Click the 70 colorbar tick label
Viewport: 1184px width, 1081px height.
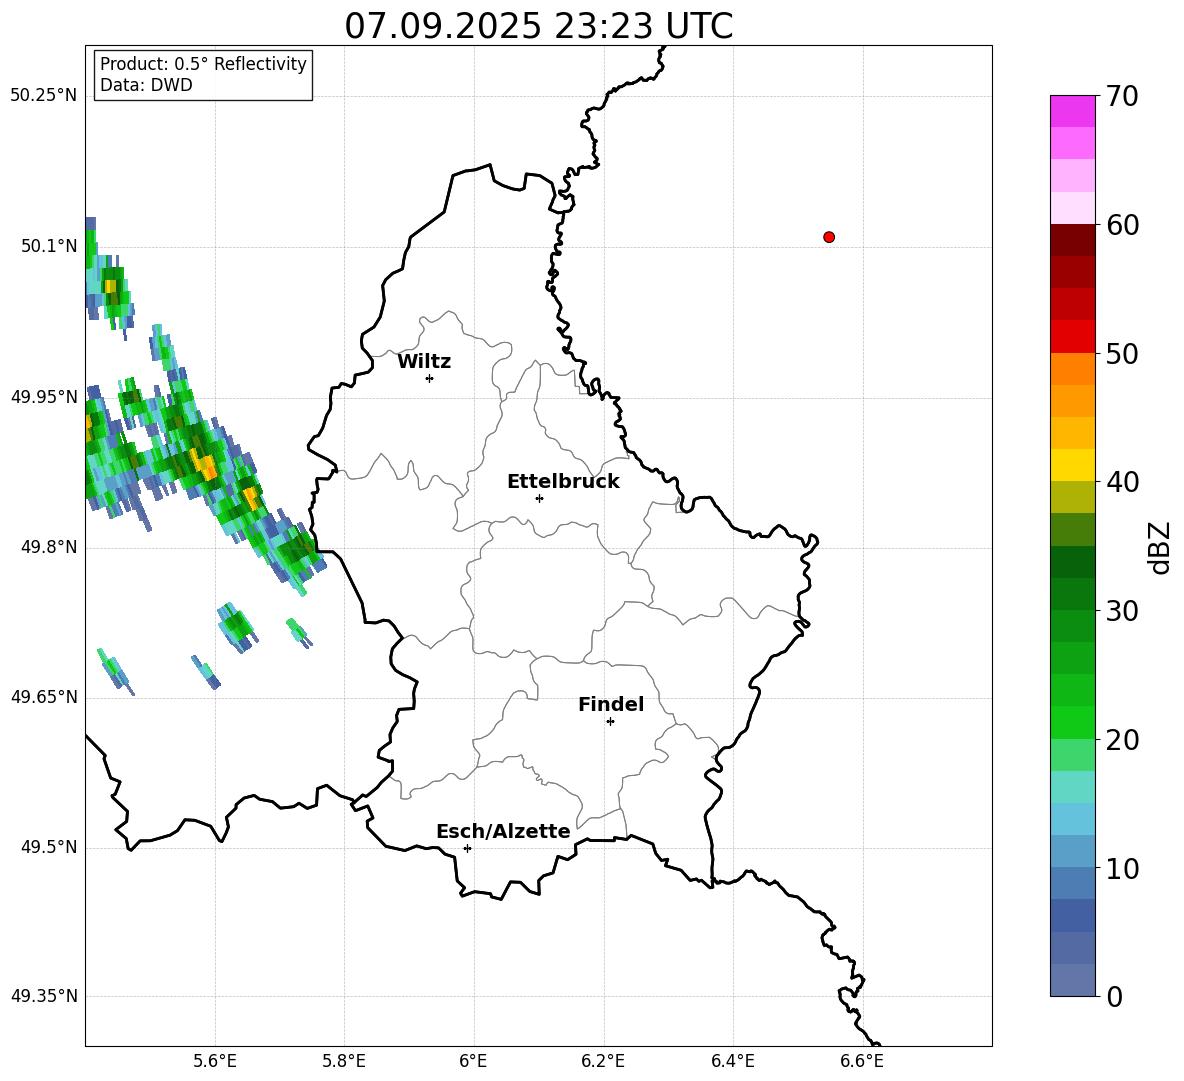[1122, 96]
